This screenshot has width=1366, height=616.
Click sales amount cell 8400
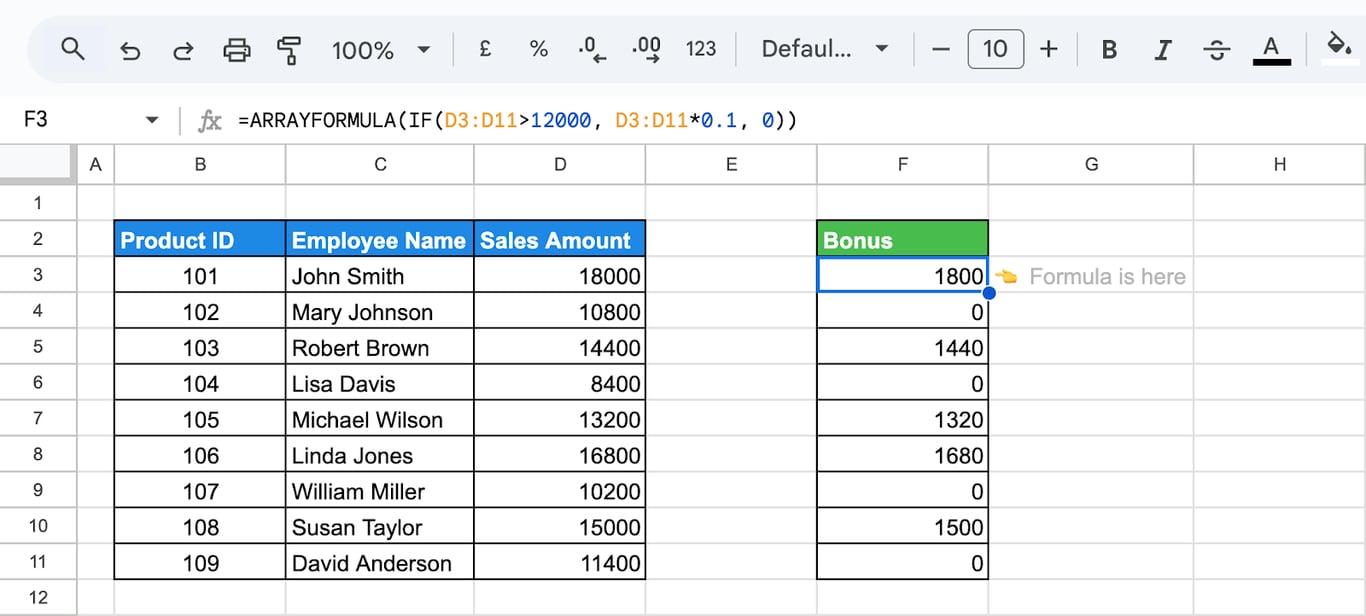(560, 383)
